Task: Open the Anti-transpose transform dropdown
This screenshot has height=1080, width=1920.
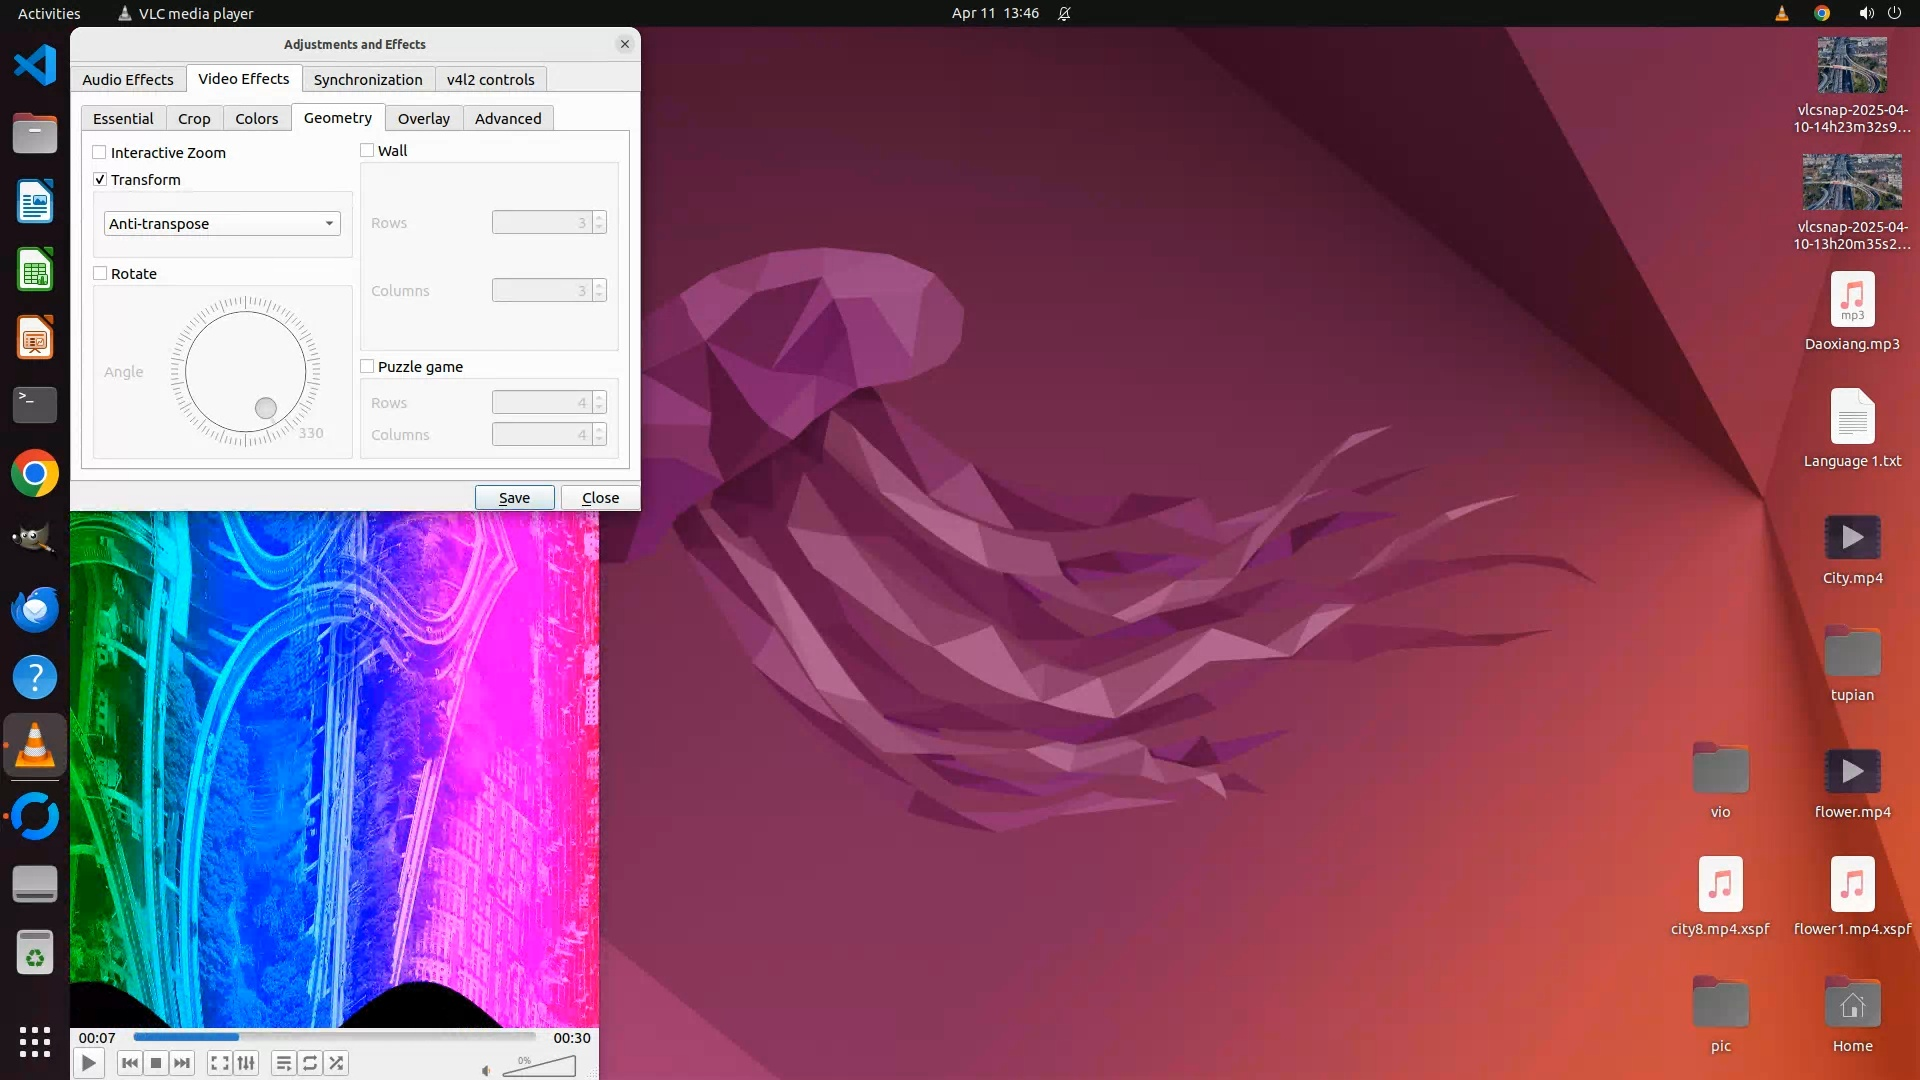Action: click(x=222, y=224)
